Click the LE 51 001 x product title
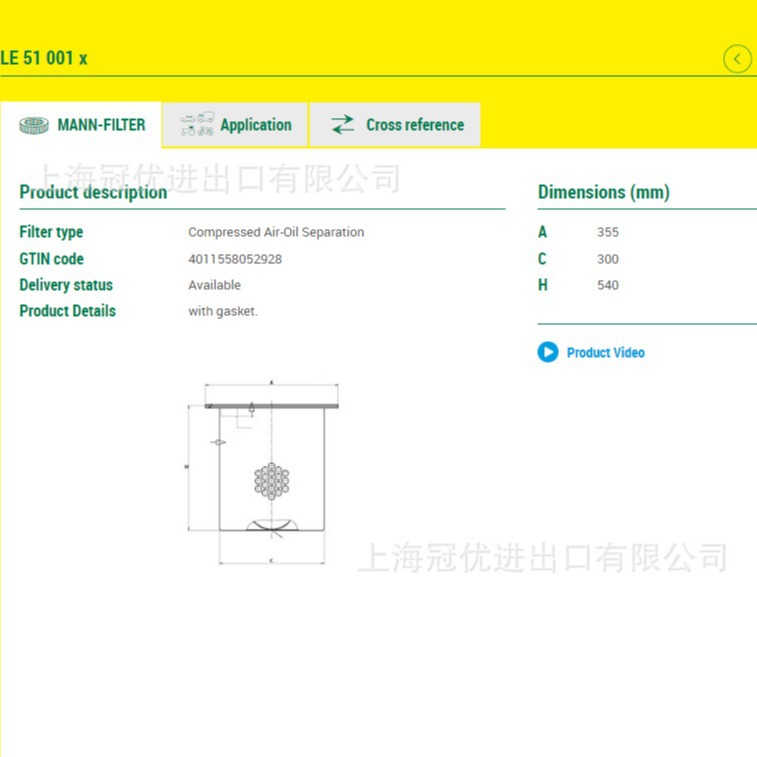 coord(44,58)
